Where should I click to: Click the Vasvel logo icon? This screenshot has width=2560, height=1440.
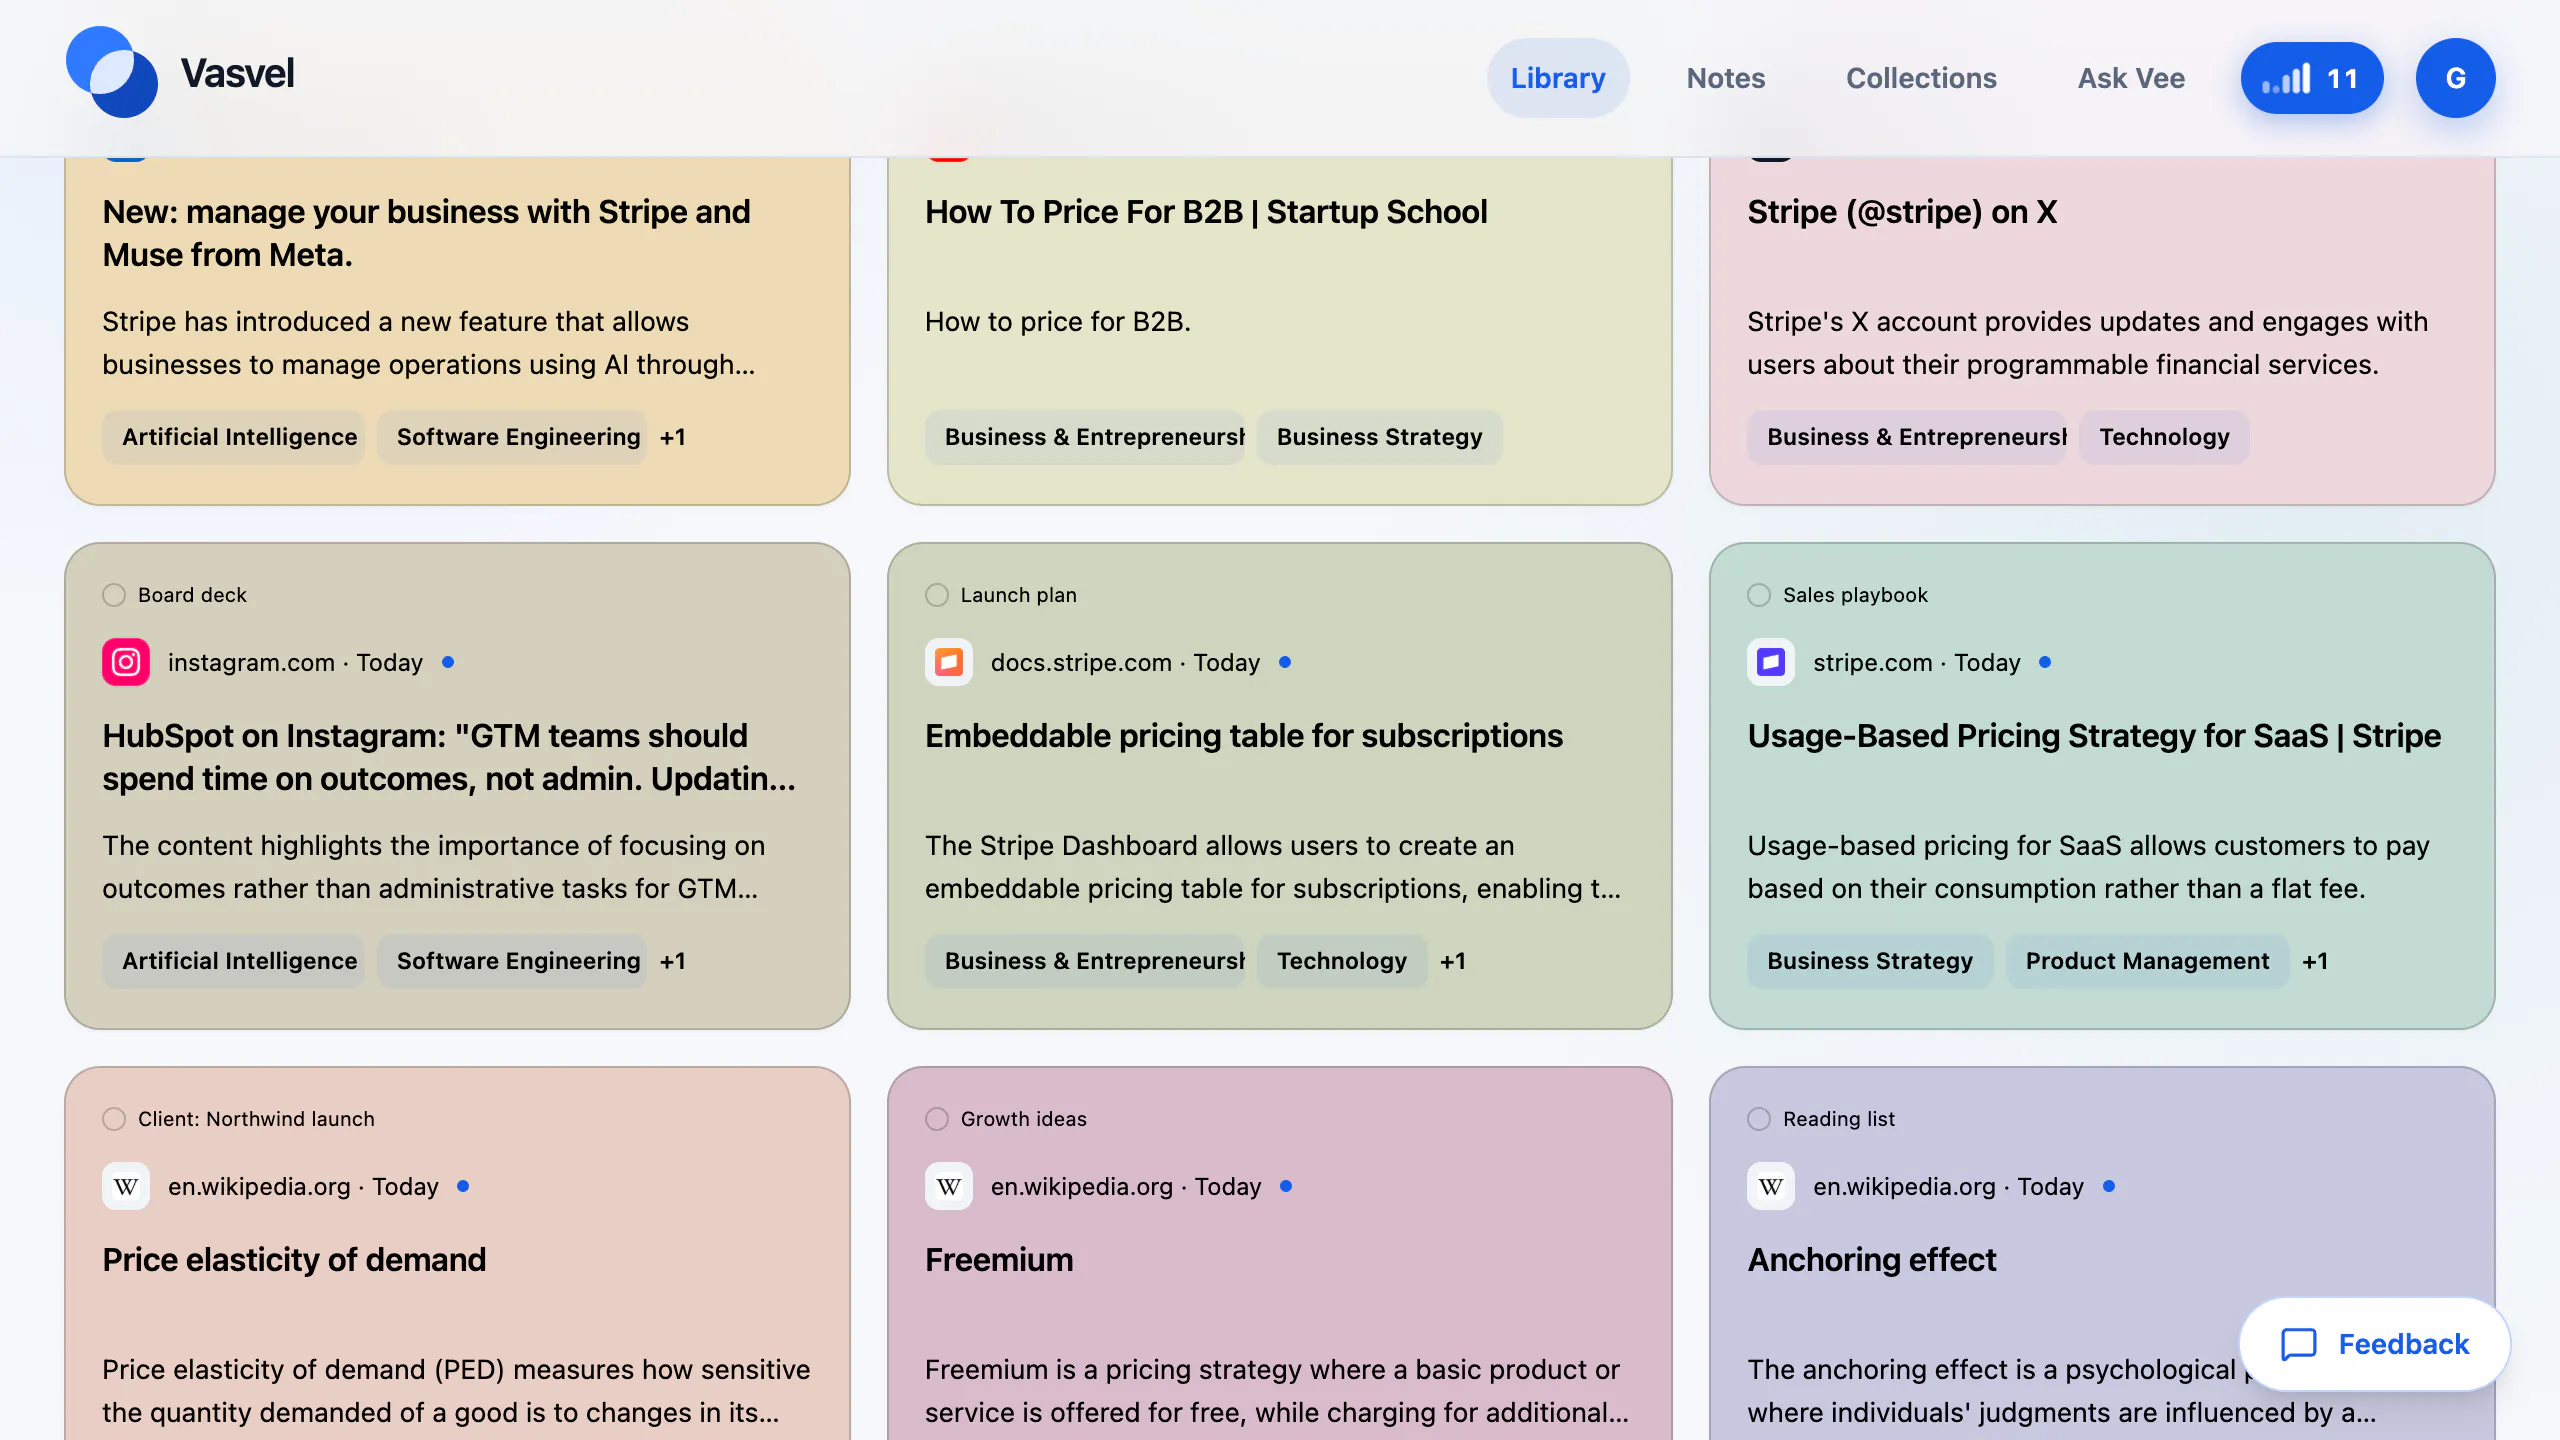click(111, 73)
